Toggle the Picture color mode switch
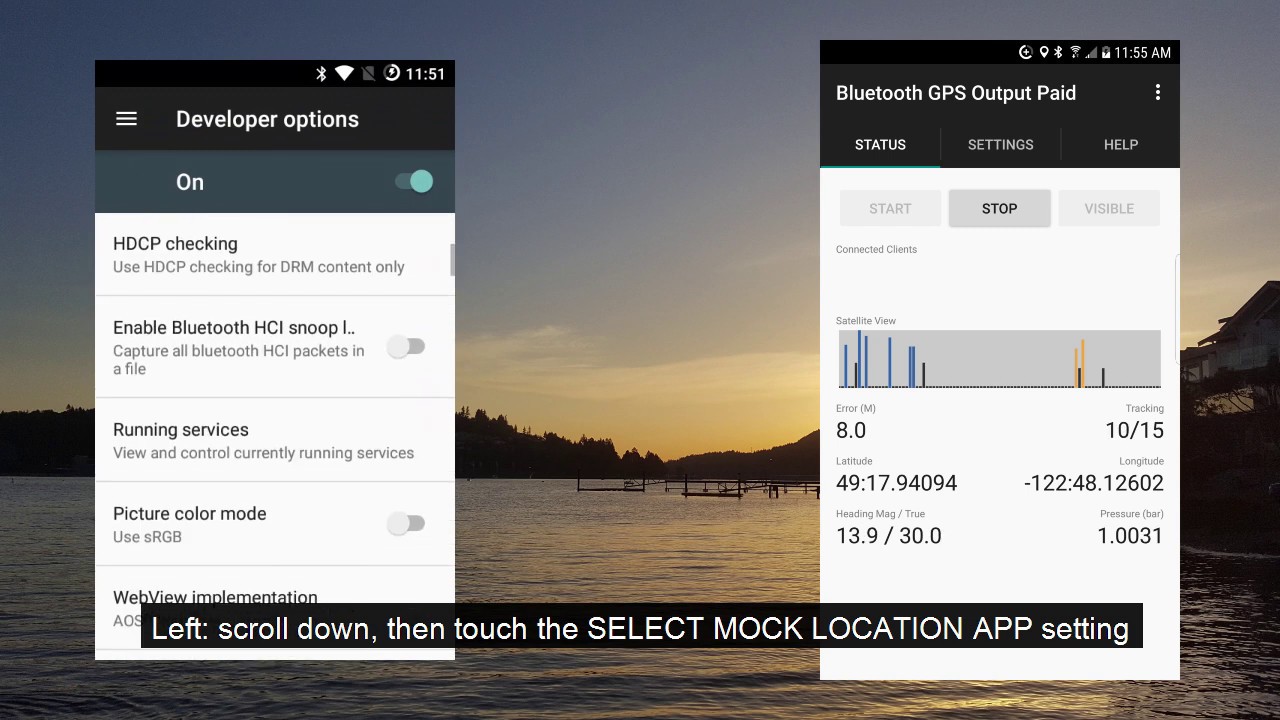The width and height of the screenshot is (1280, 720). [x=407, y=524]
